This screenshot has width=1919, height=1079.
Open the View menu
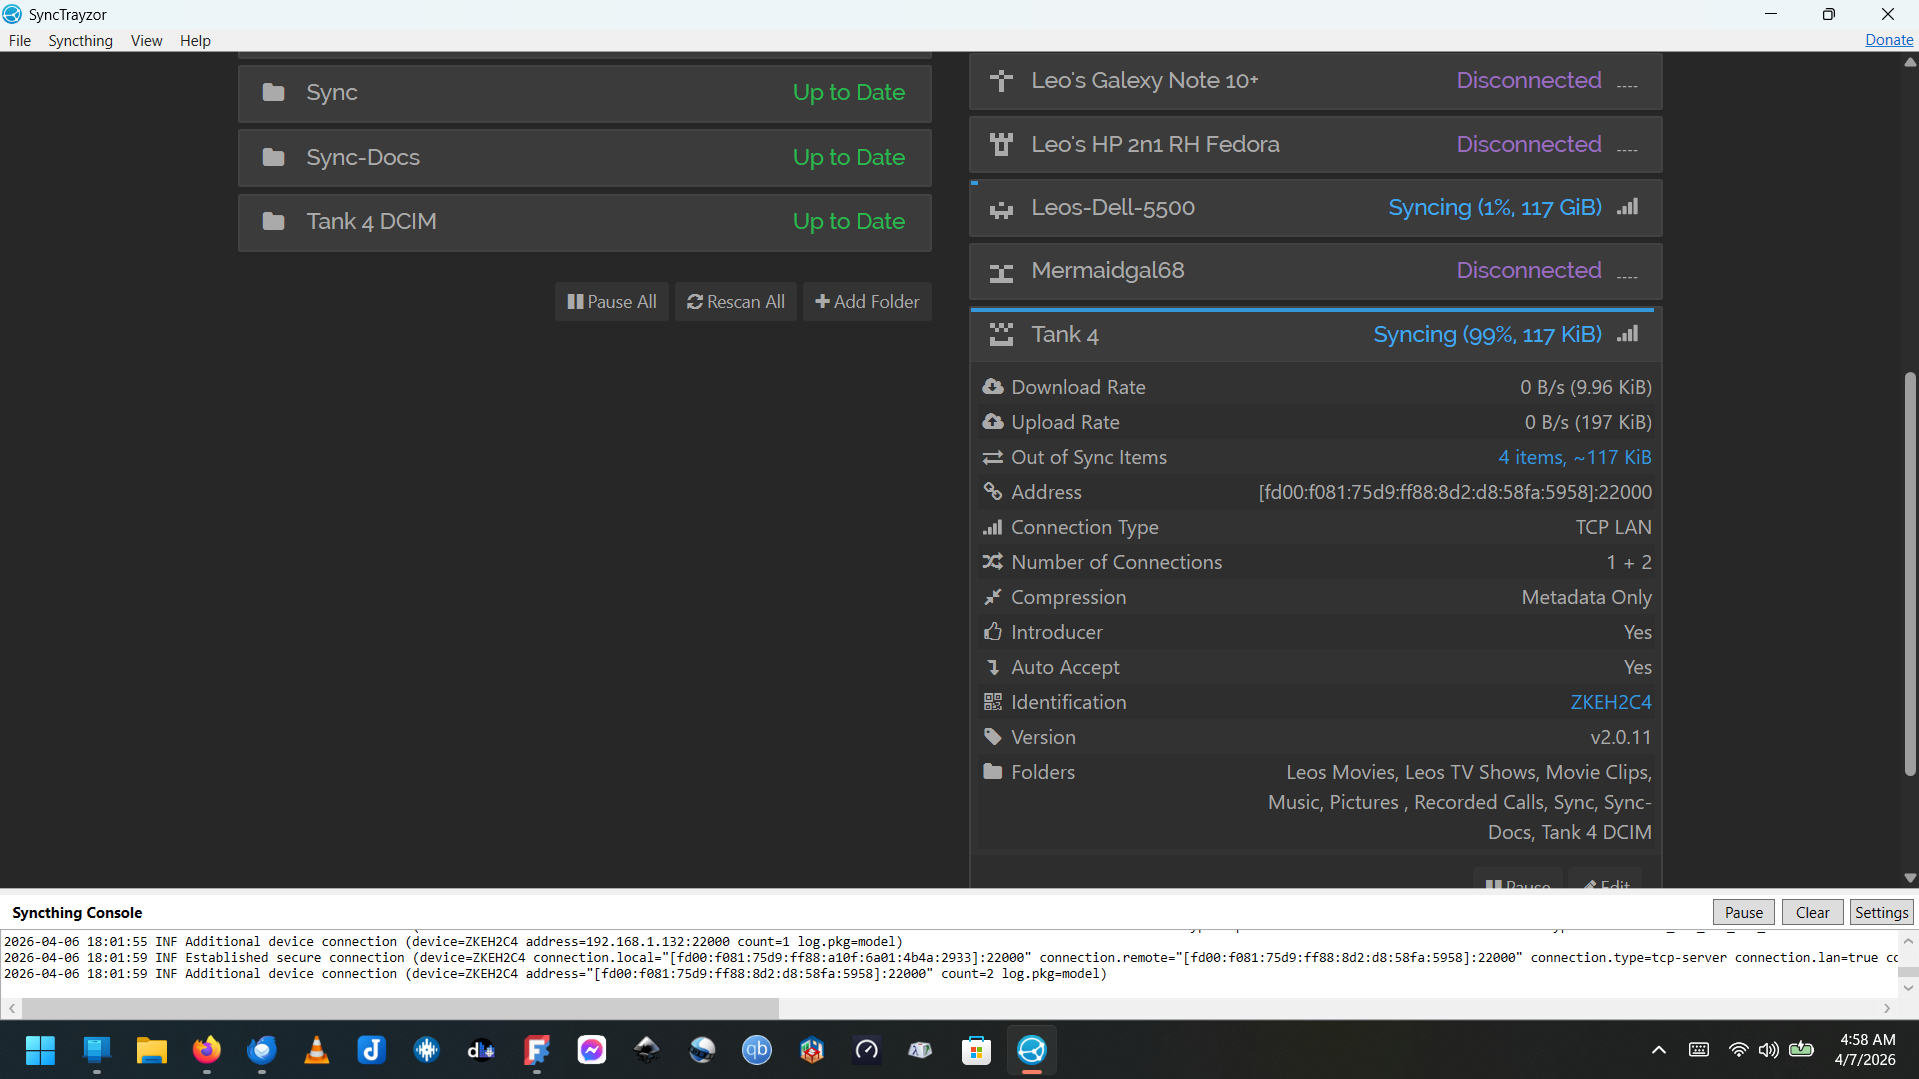point(146,41)
